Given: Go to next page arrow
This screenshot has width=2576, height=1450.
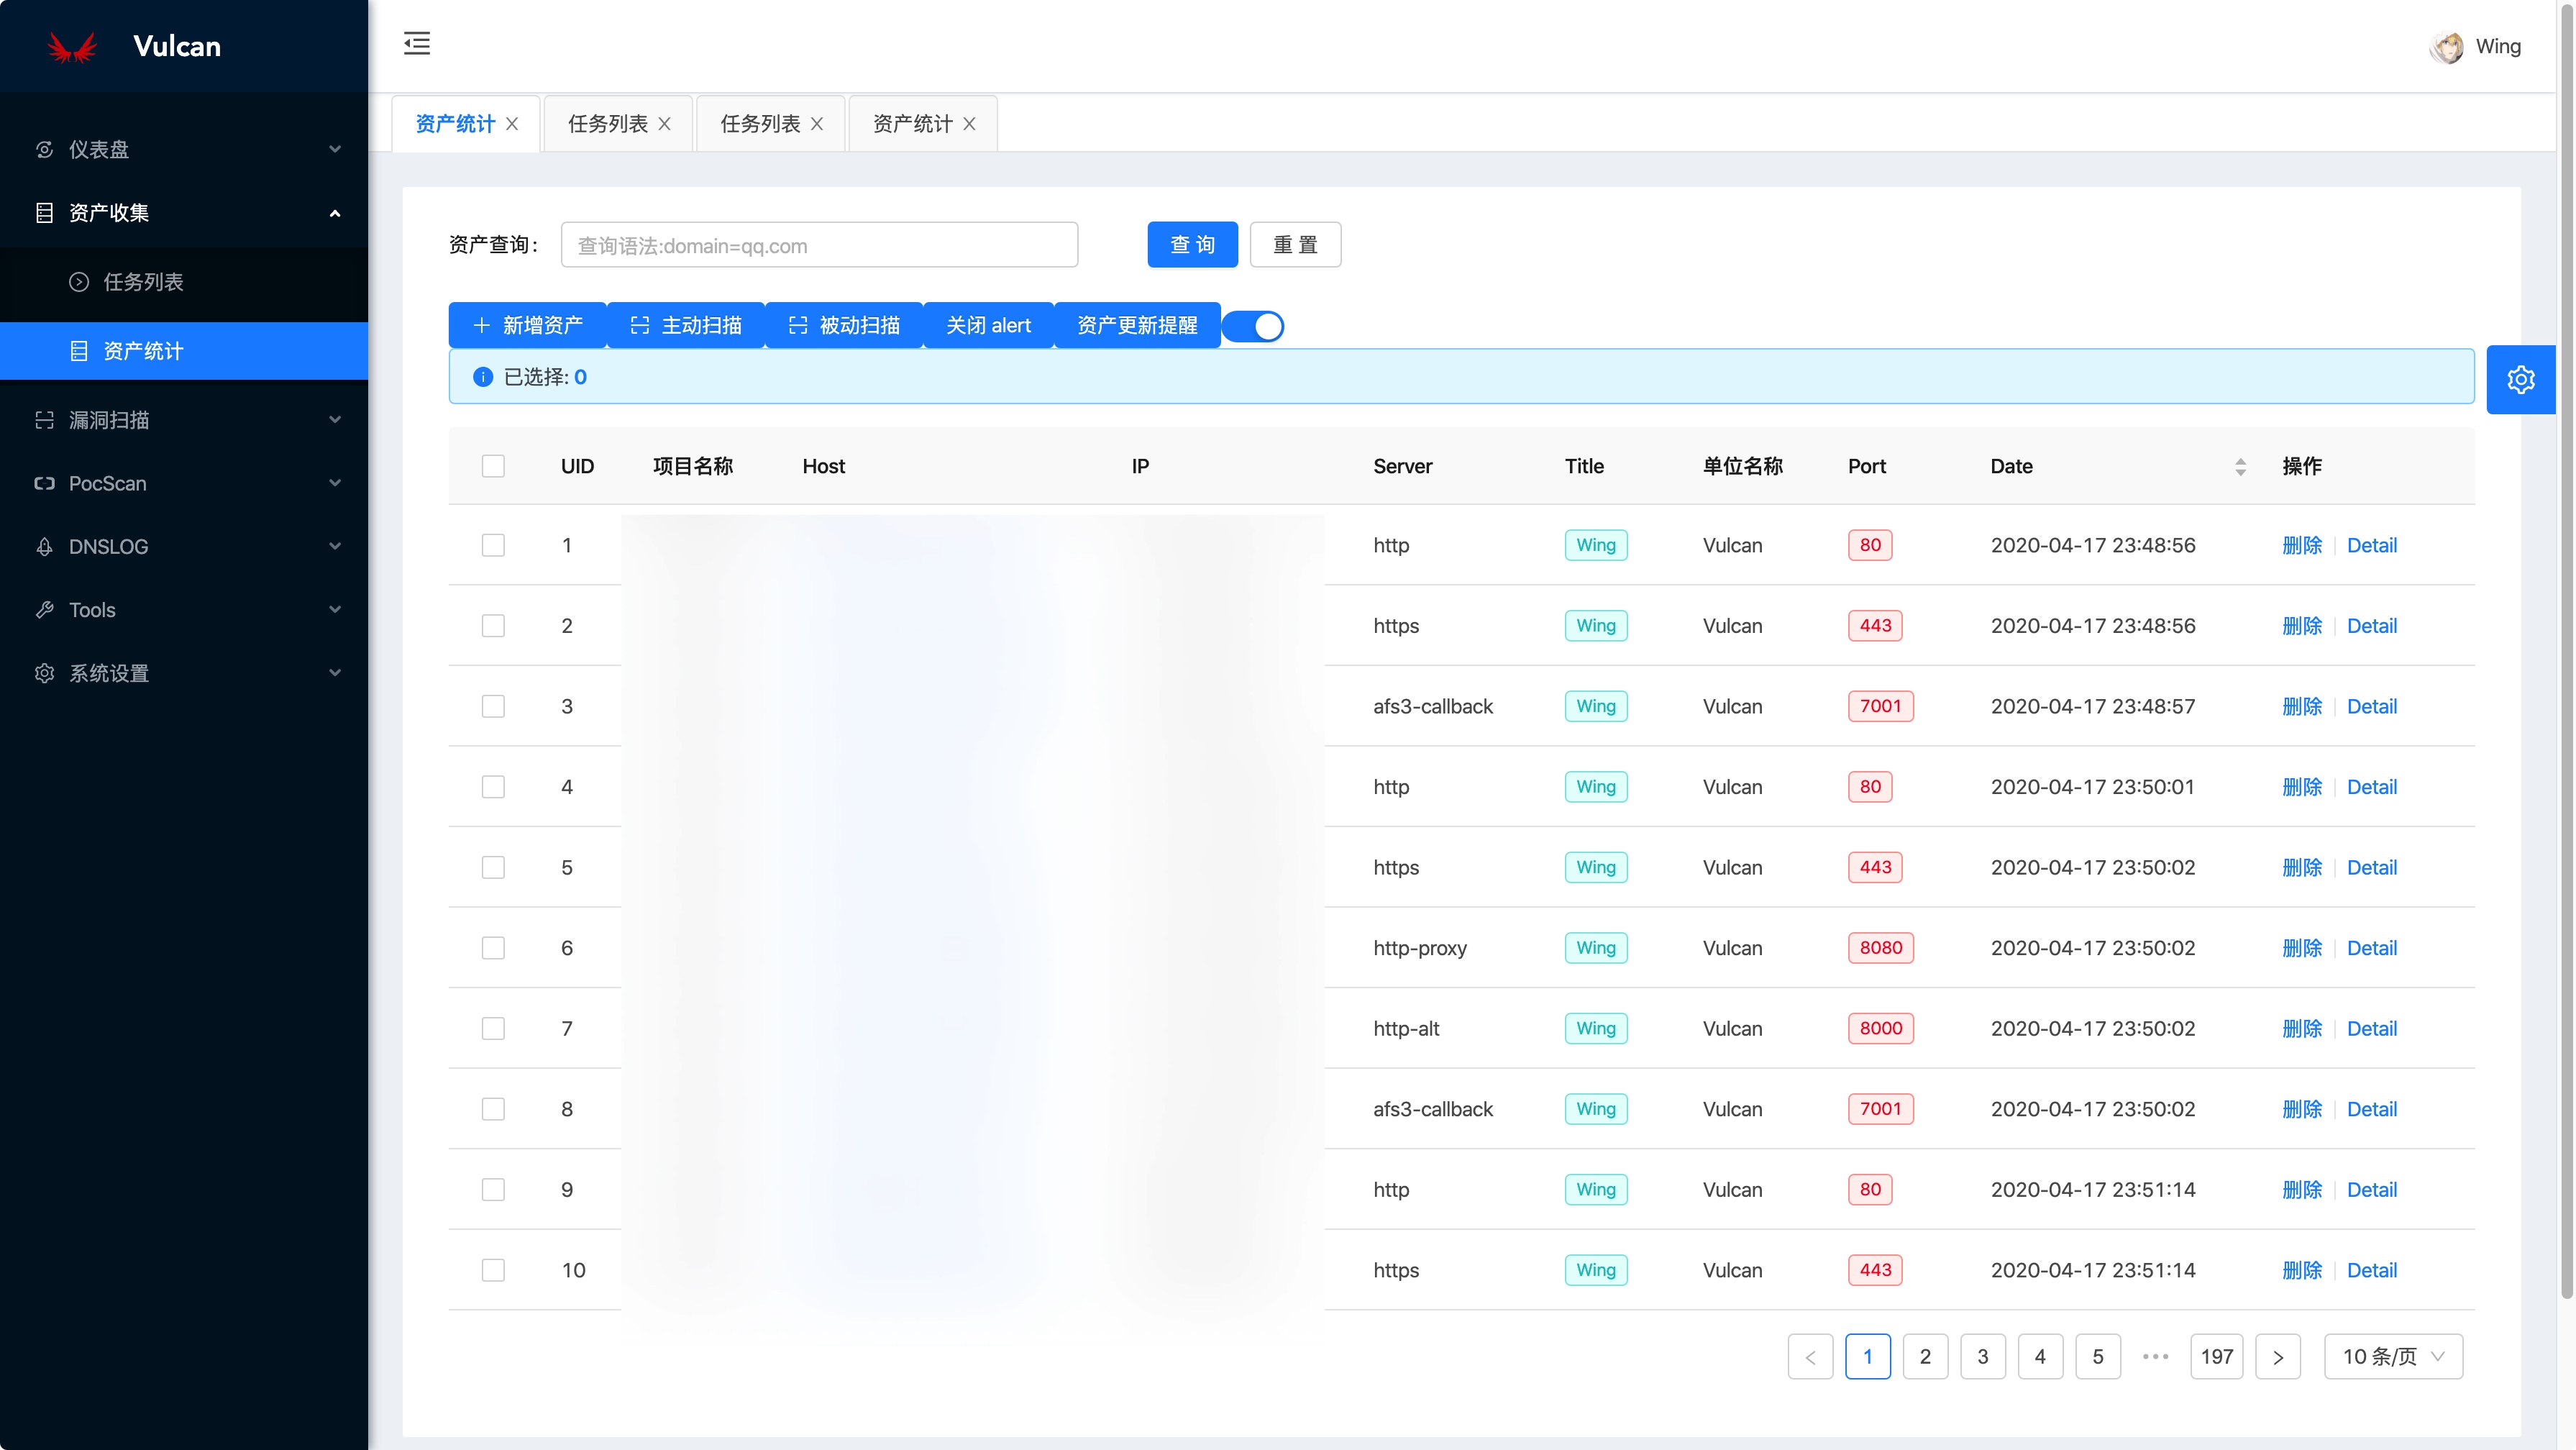Looking at the screenshot, I should 2277,1357.
